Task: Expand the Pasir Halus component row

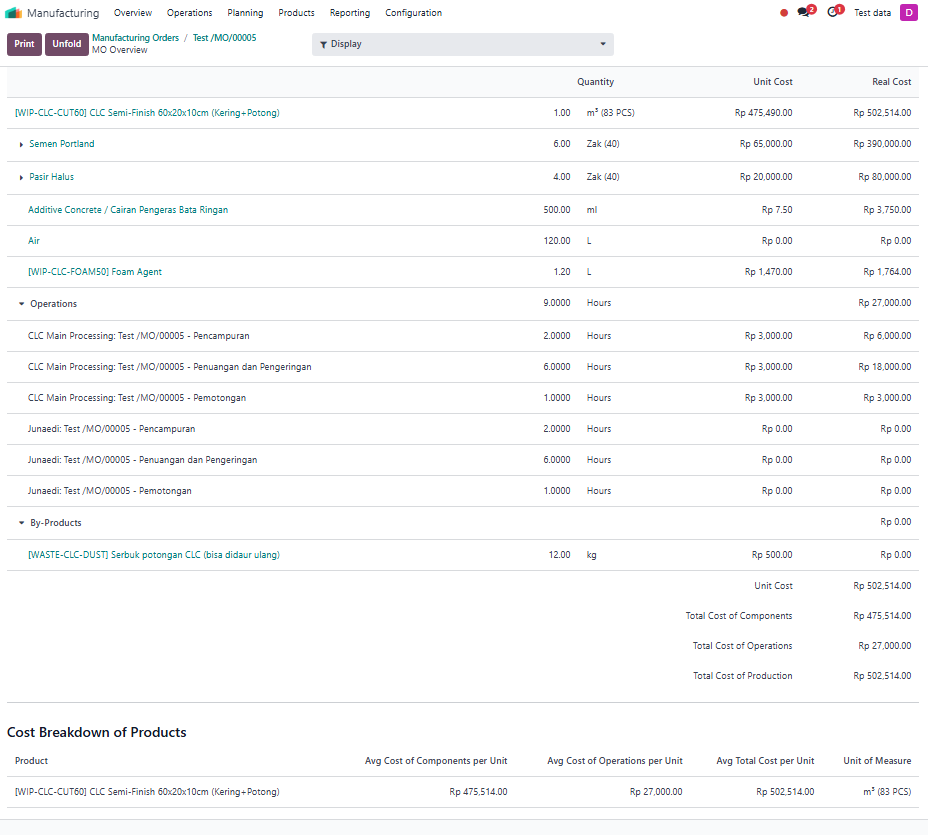Action: point(21,178)
